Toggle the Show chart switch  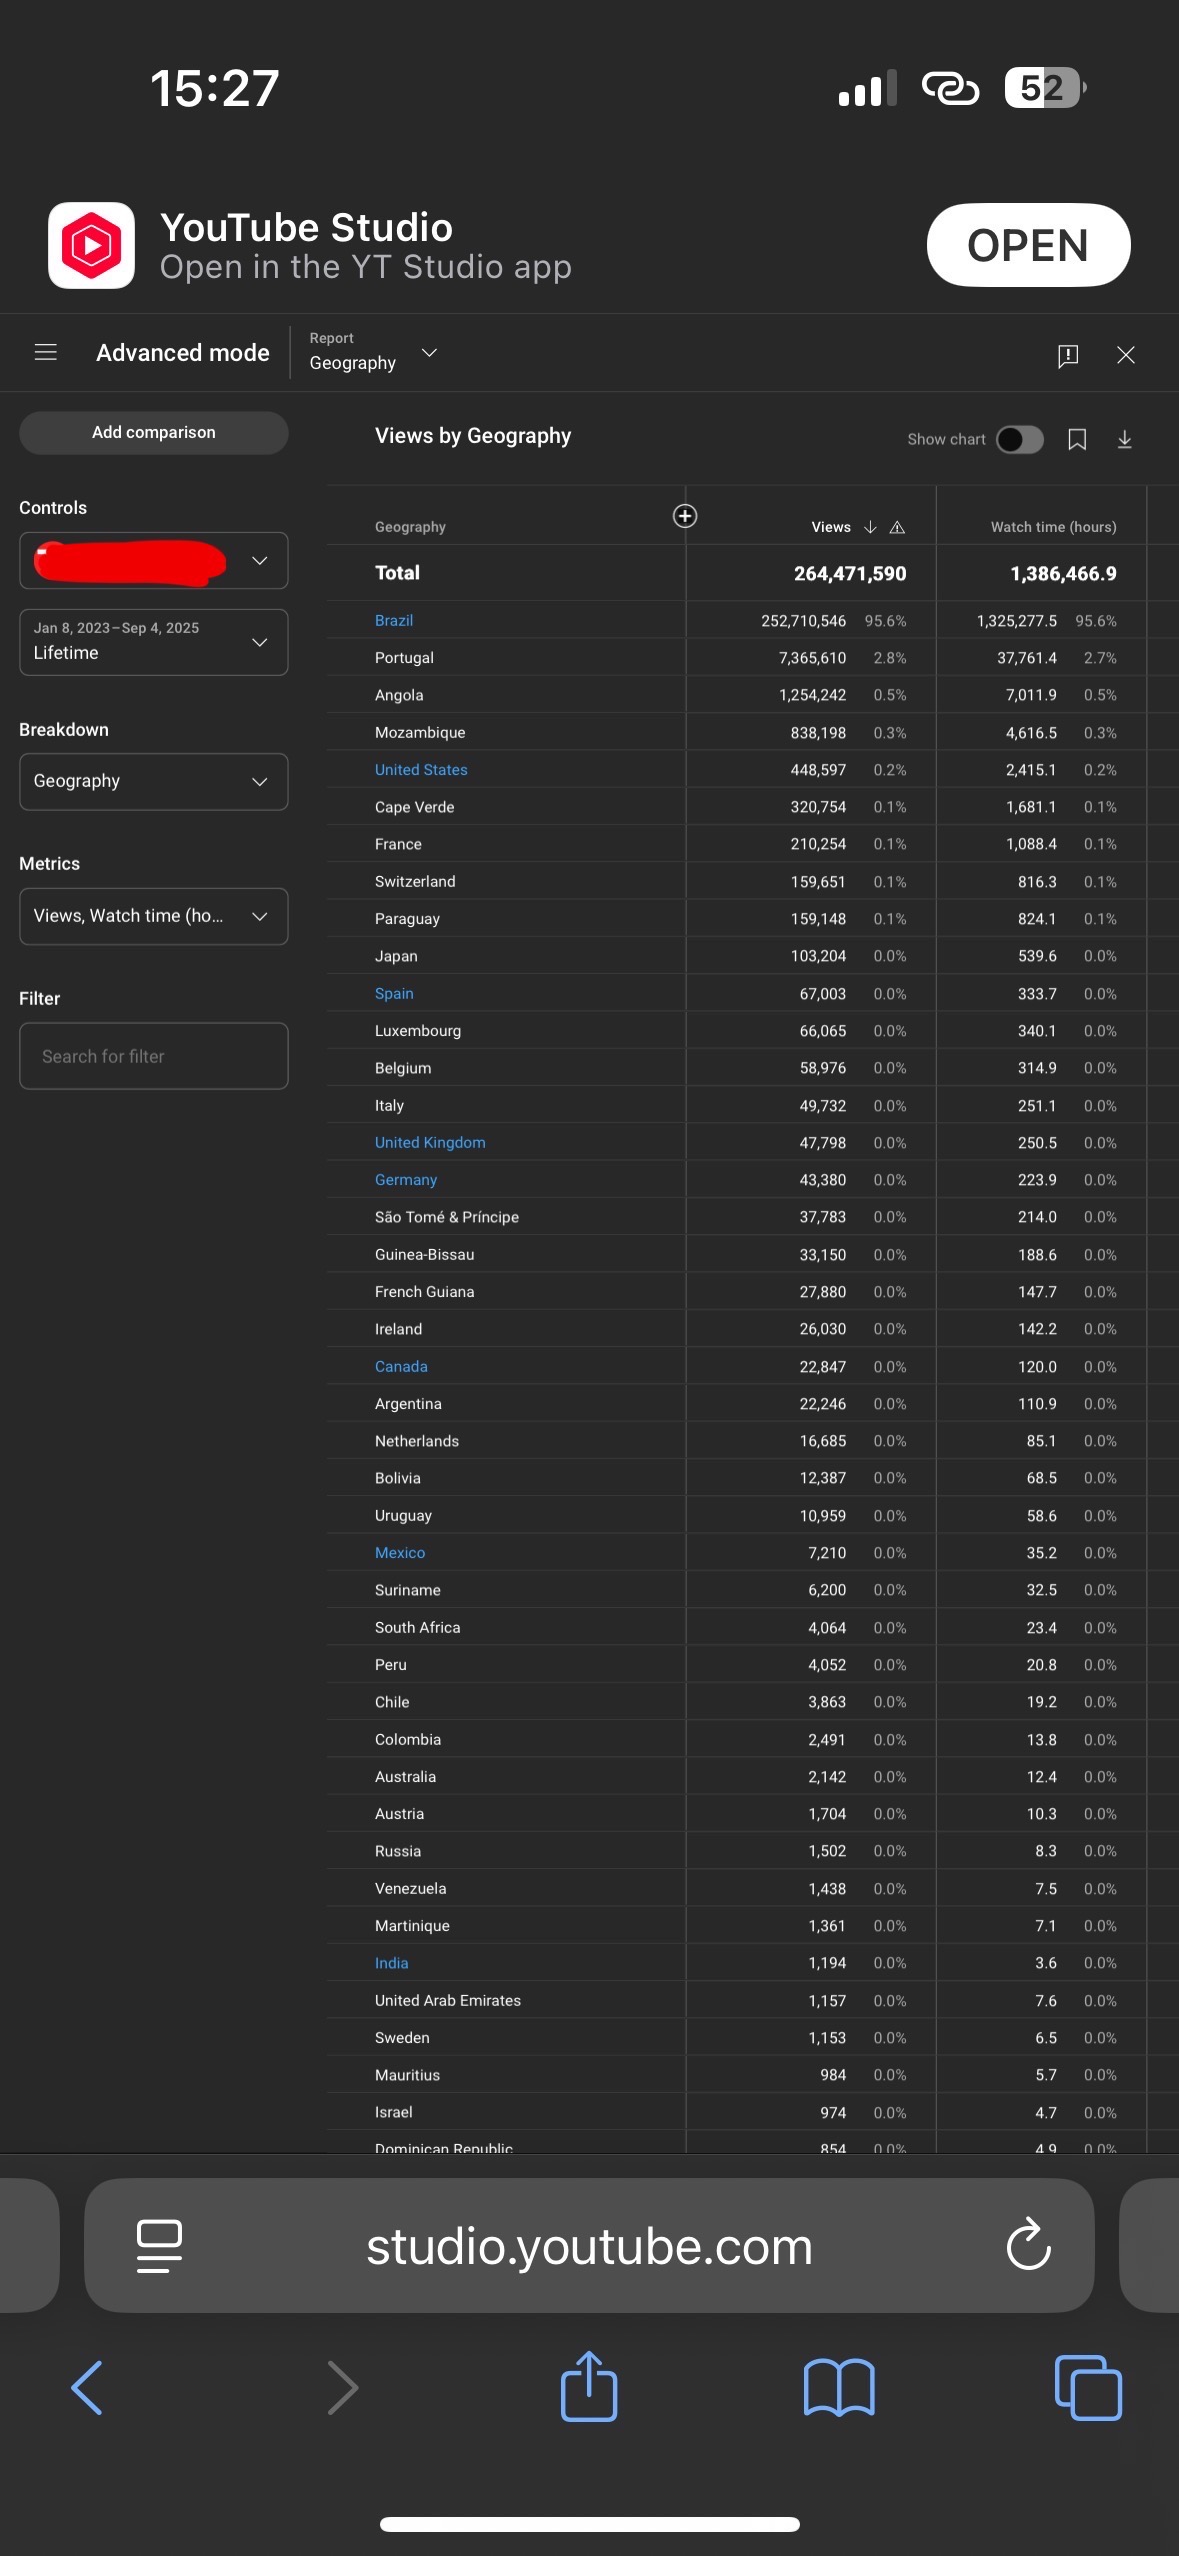point(1019,440)
